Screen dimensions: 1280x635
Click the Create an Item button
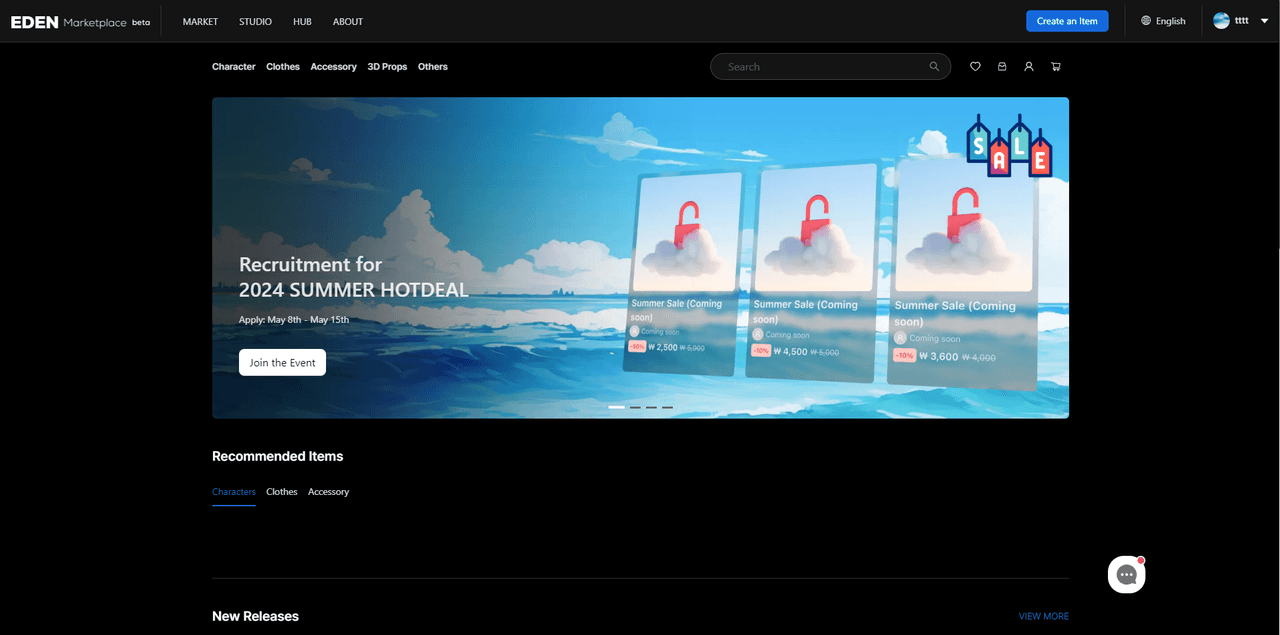pos(1066,21)
